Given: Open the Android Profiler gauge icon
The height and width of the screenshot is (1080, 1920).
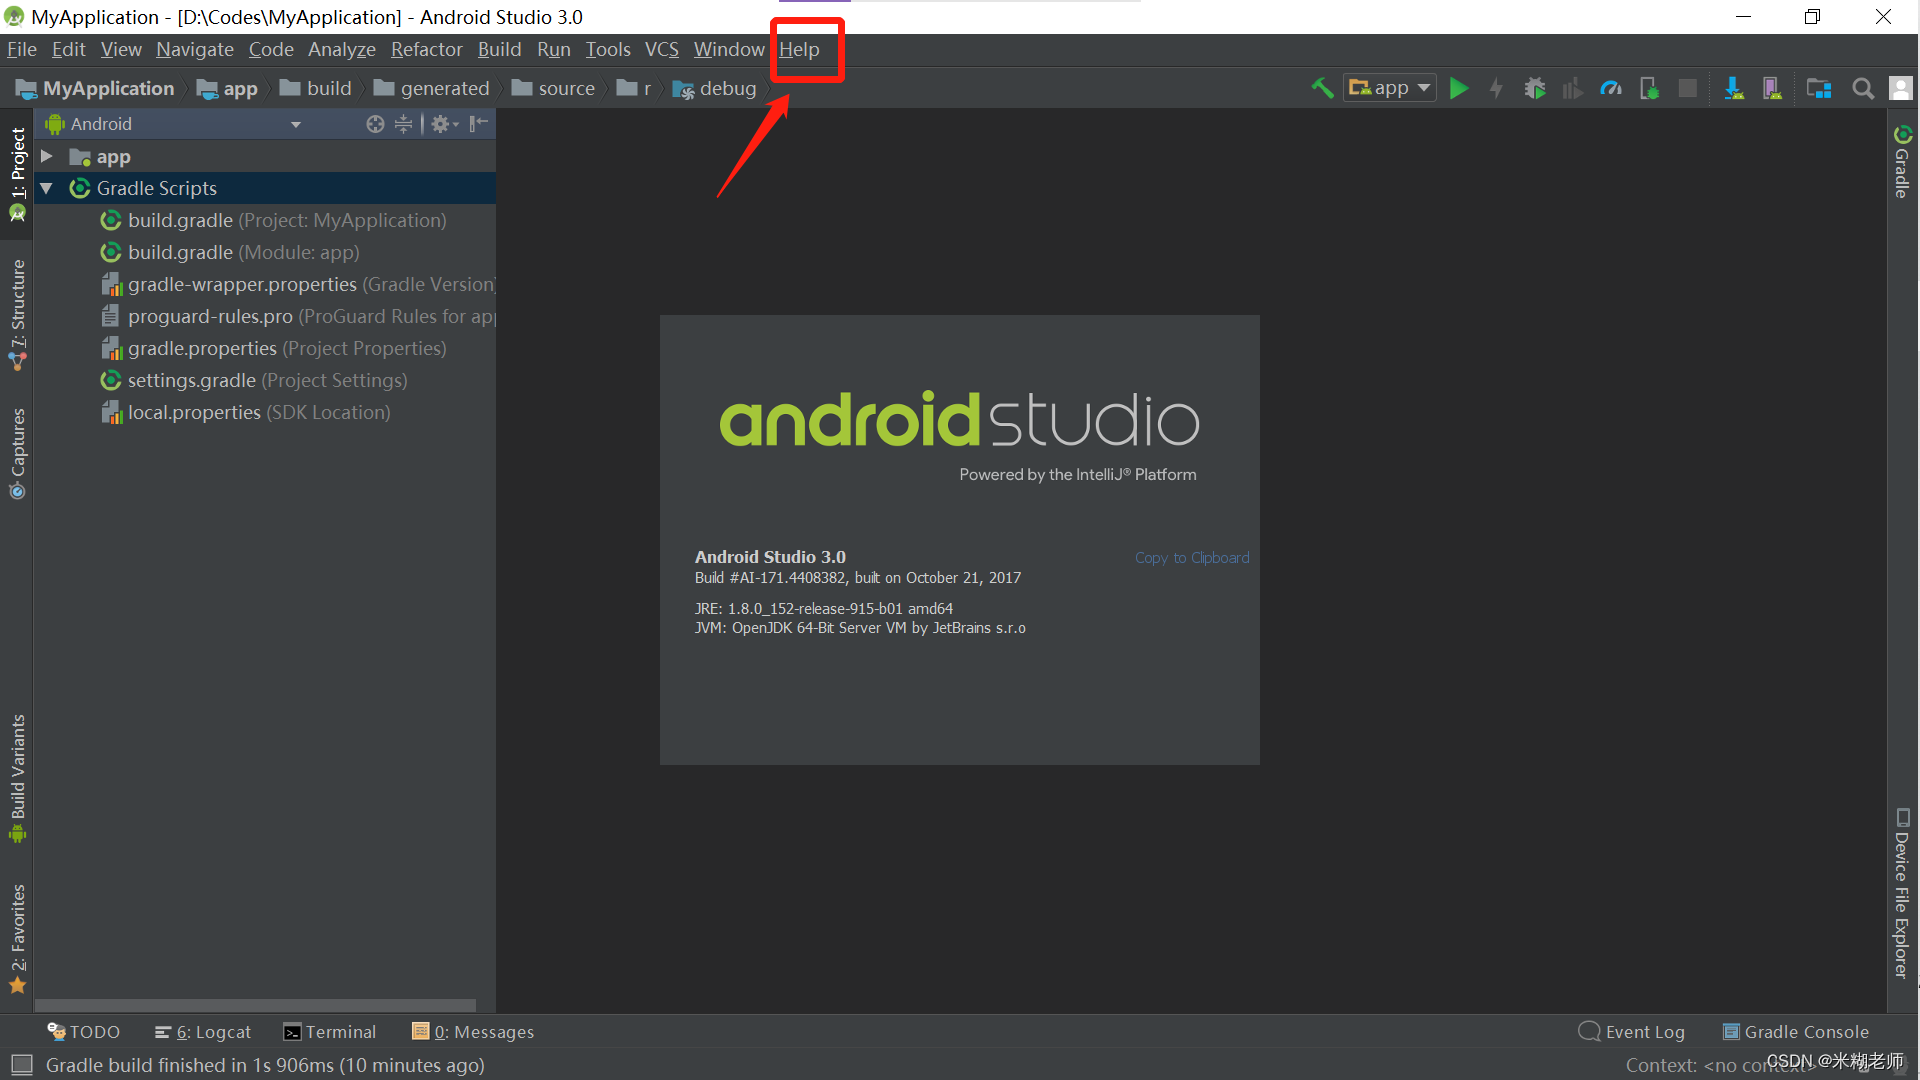Looking at the screenshot, I should [1610, 88].
